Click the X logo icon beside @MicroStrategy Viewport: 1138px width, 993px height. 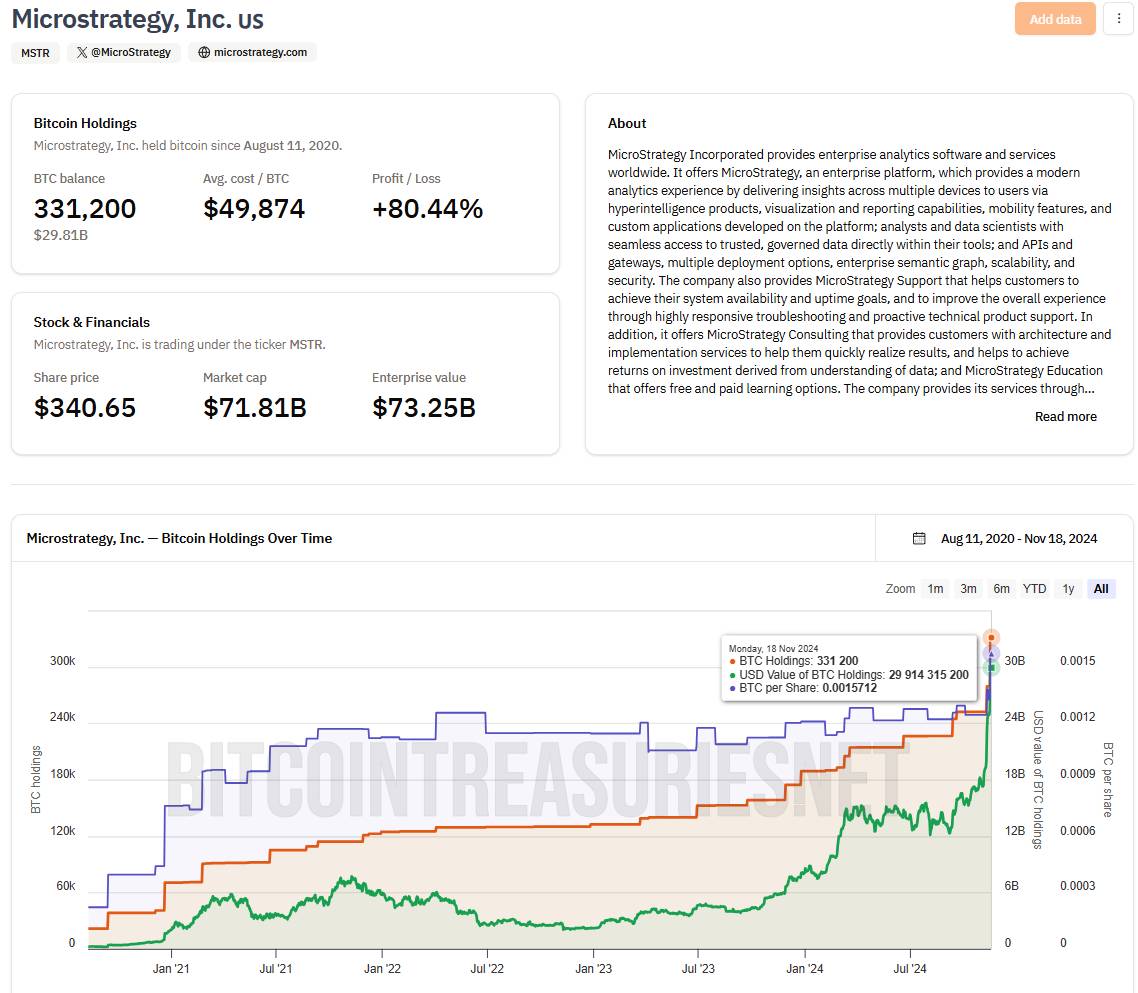(x=82, y=52)
